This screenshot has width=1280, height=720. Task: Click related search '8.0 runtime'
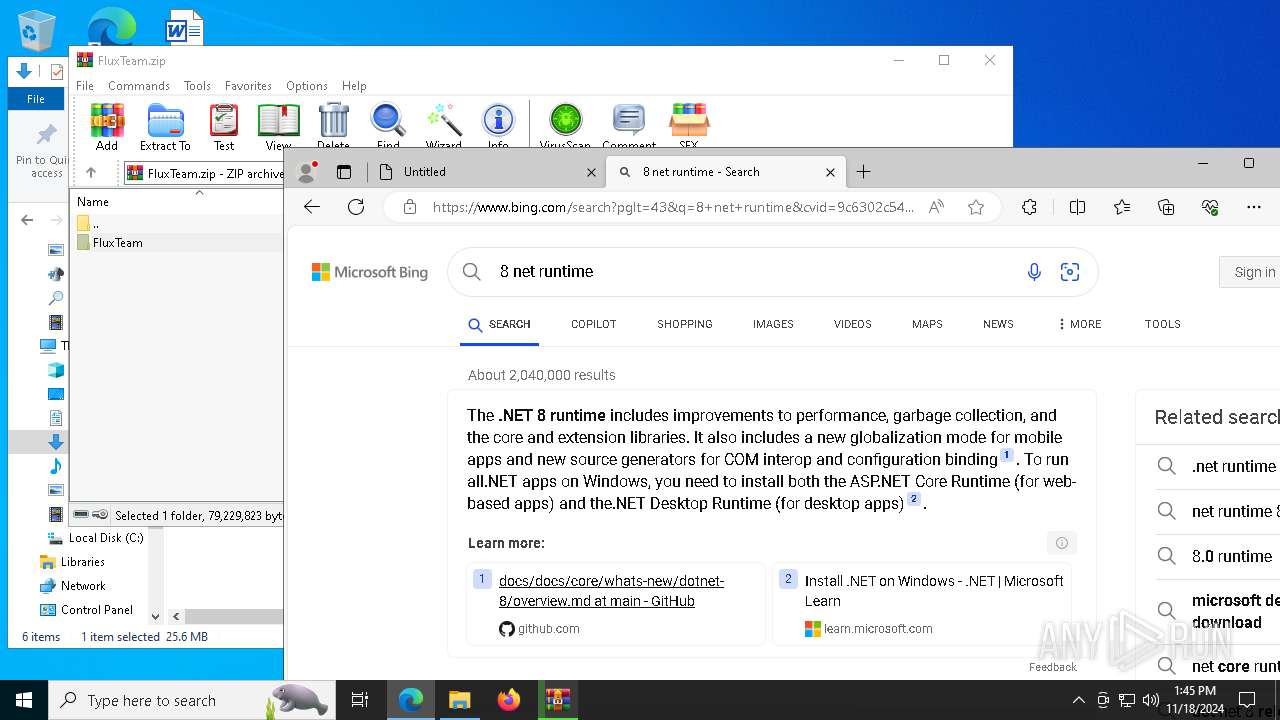1232,556
